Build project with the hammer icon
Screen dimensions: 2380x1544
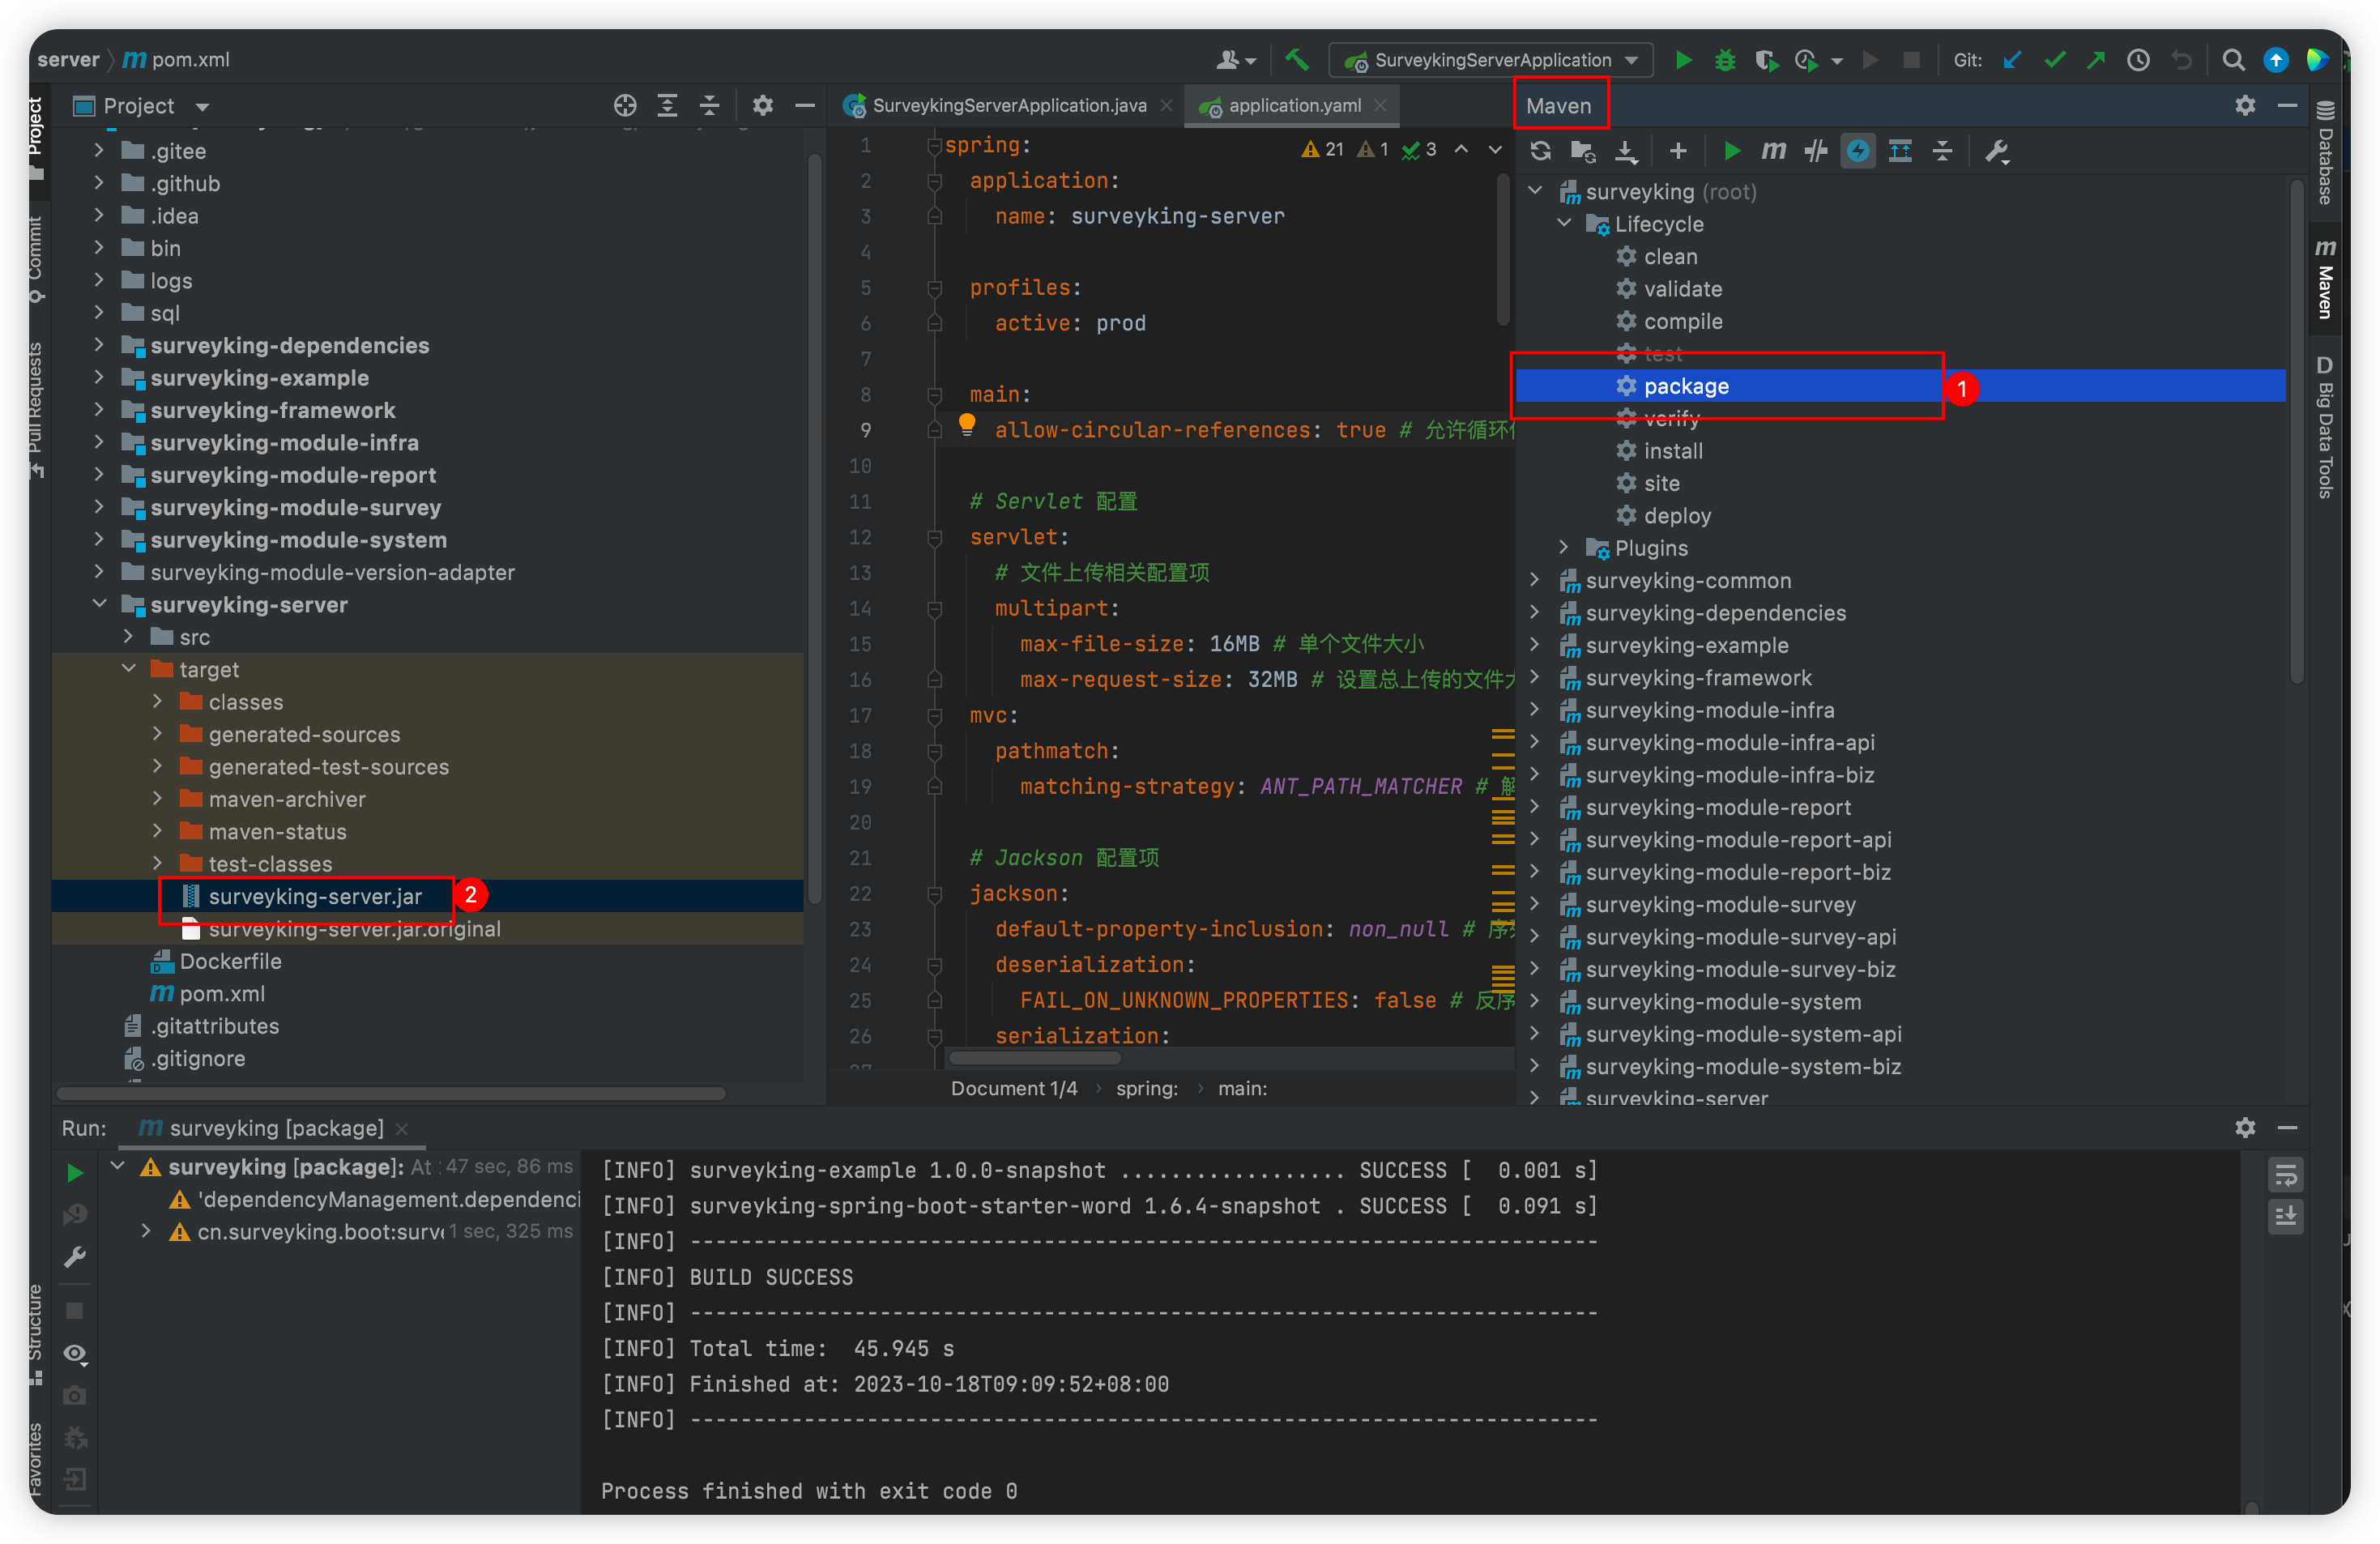[x=1297, y=60]
